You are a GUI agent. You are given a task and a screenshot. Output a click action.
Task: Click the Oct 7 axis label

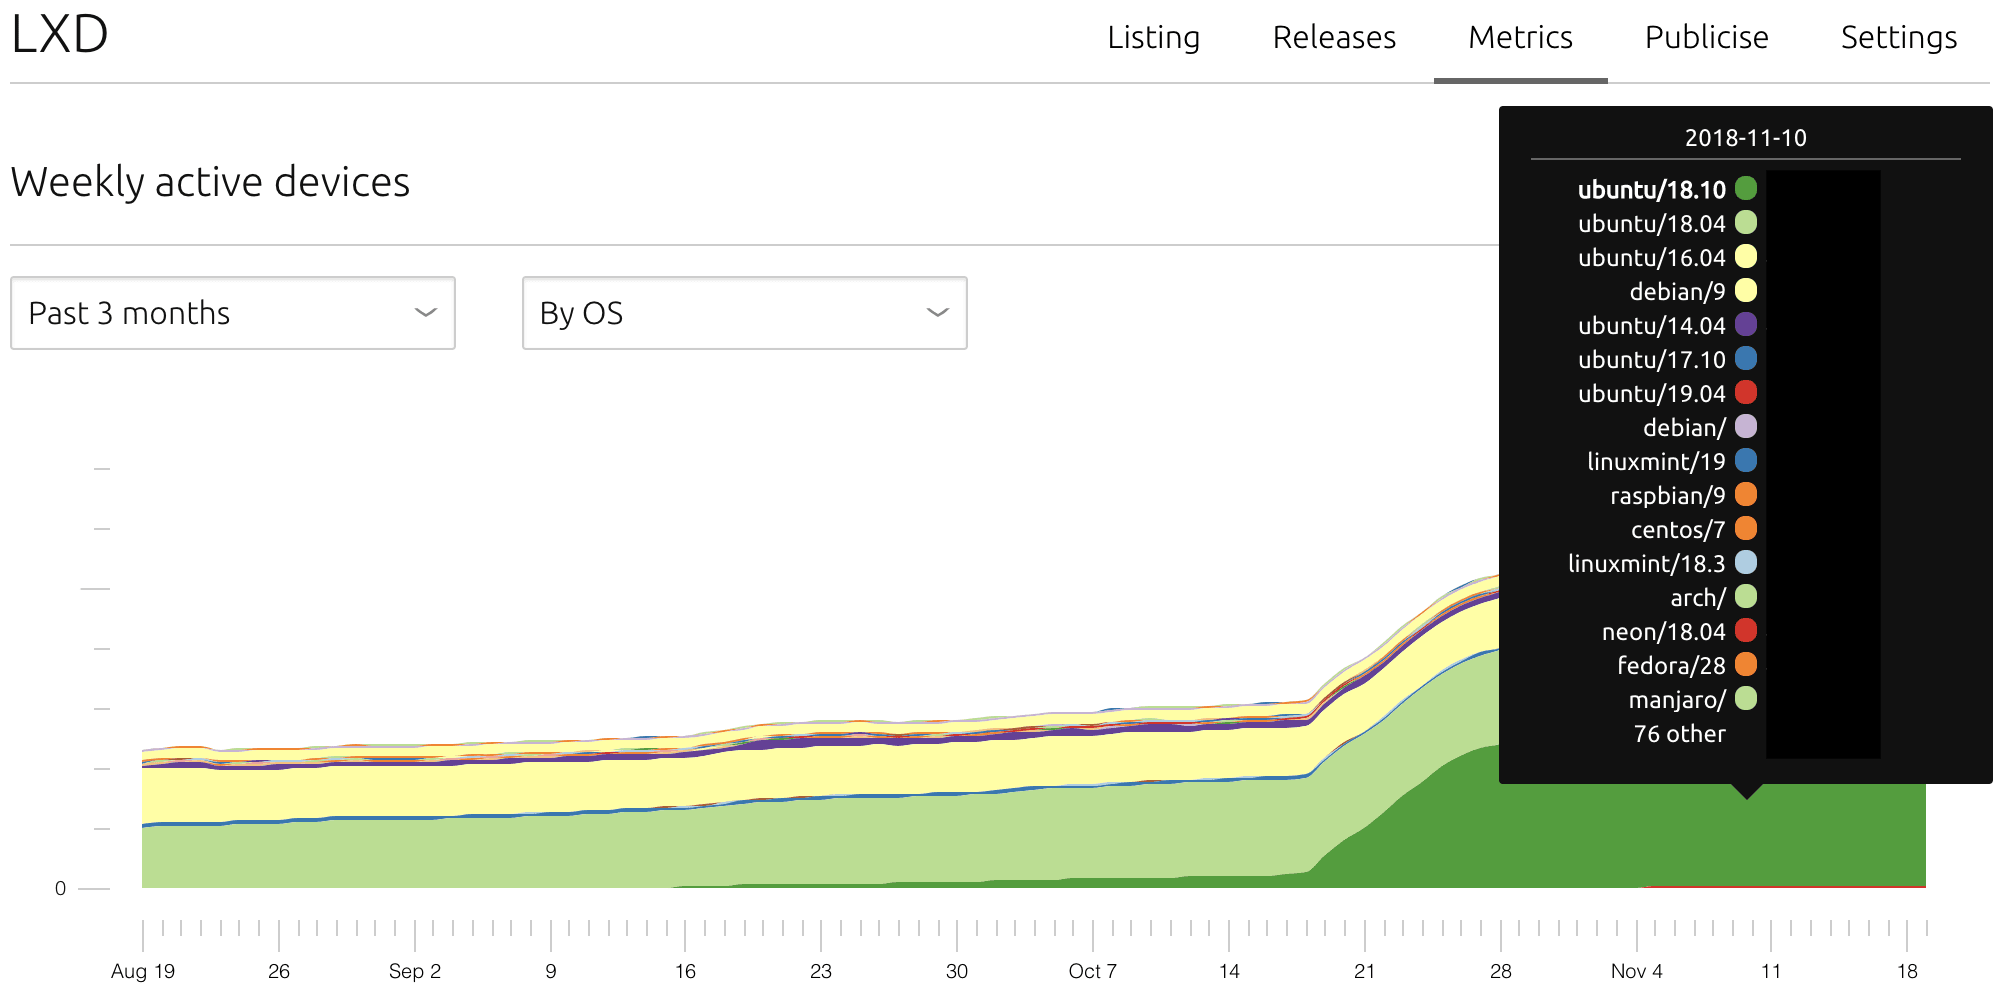tap(1093, 971)
